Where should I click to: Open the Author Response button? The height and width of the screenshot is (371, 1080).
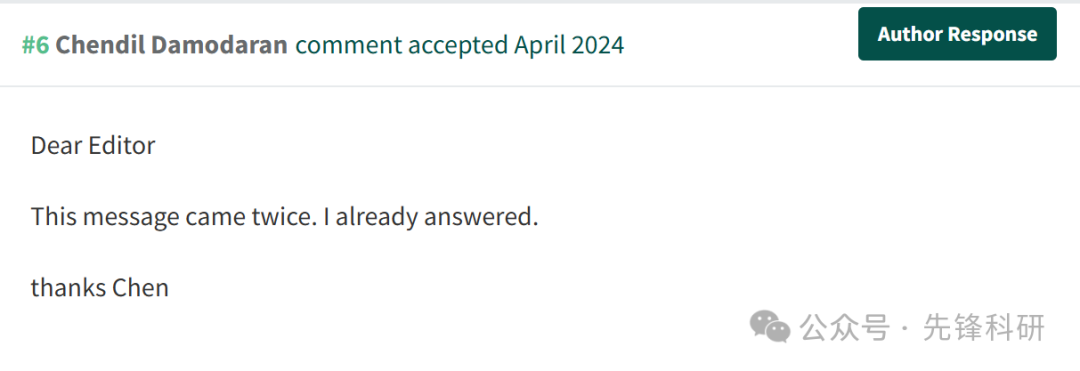coord(957,34)
